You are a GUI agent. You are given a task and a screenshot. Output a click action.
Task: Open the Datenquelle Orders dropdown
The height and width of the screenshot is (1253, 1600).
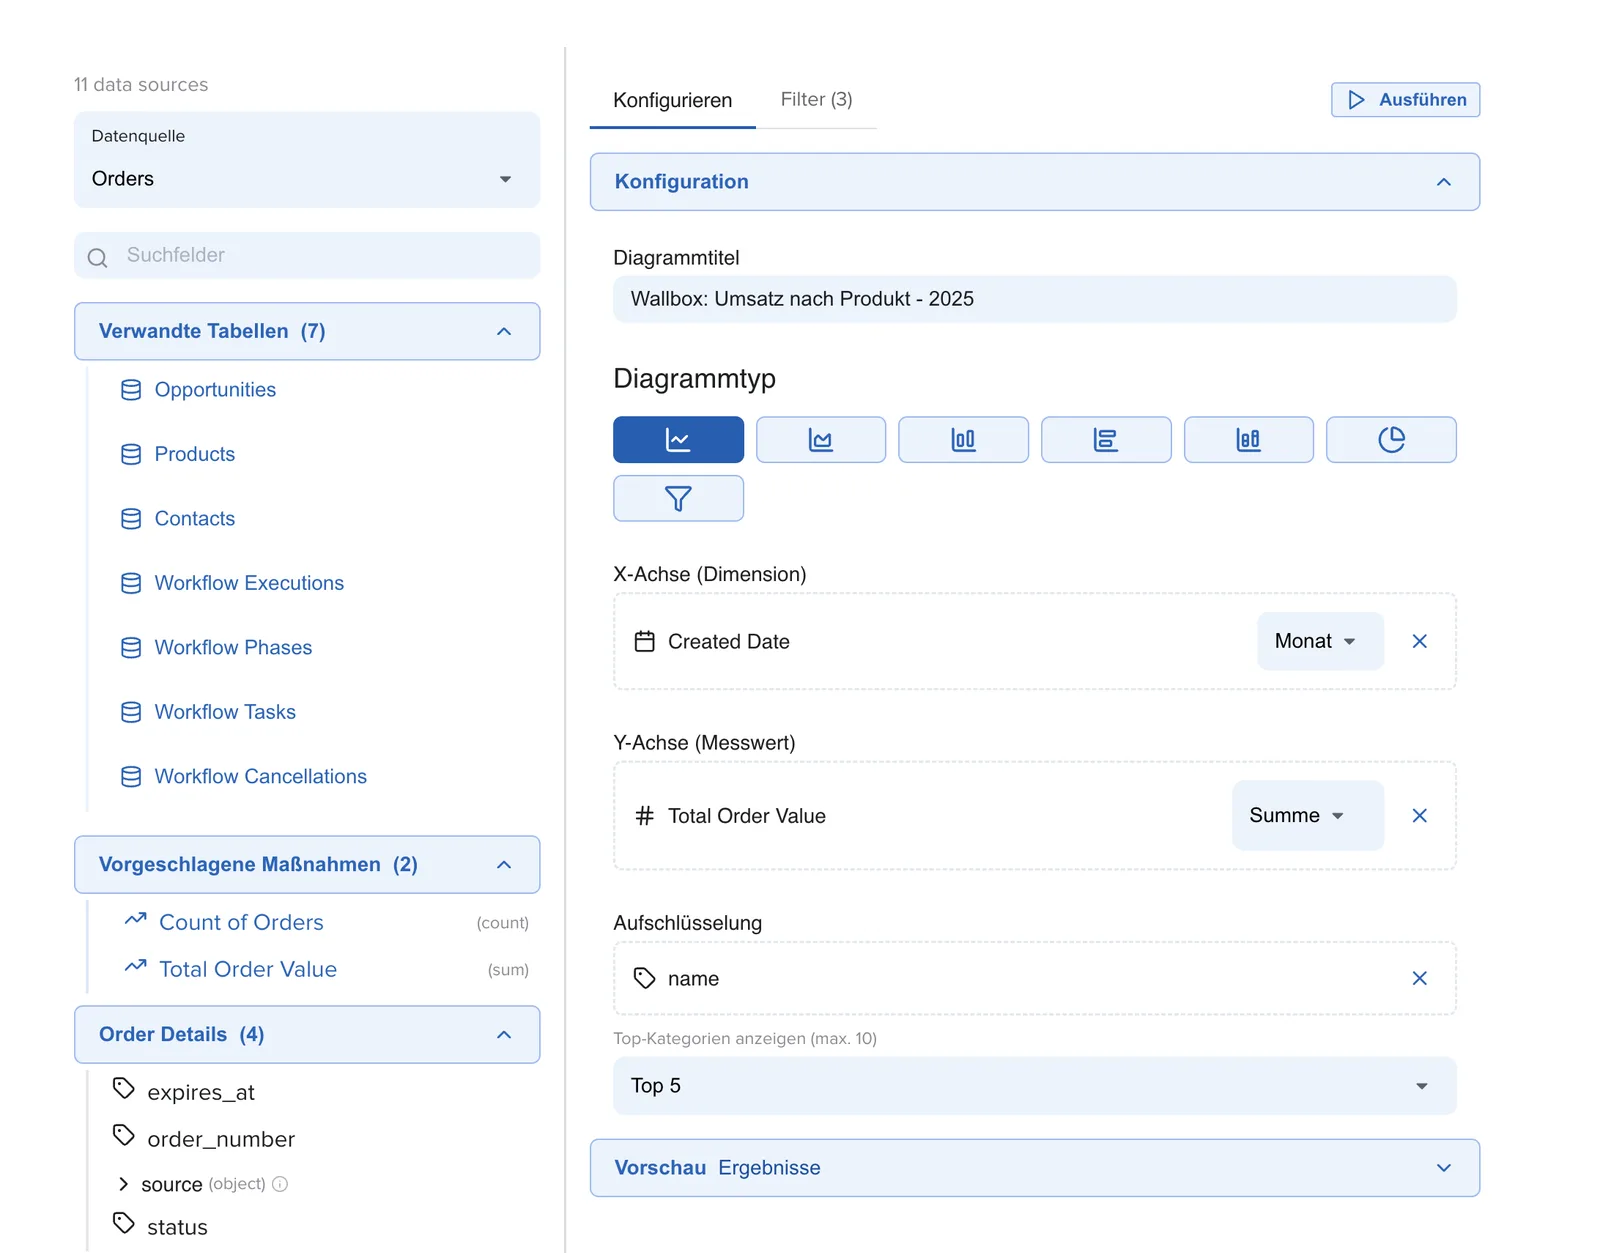307,160
